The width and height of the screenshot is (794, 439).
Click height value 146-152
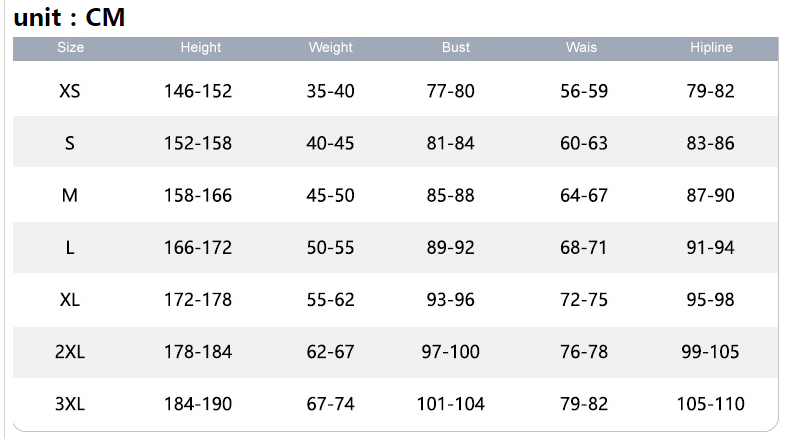coord(198,91)
